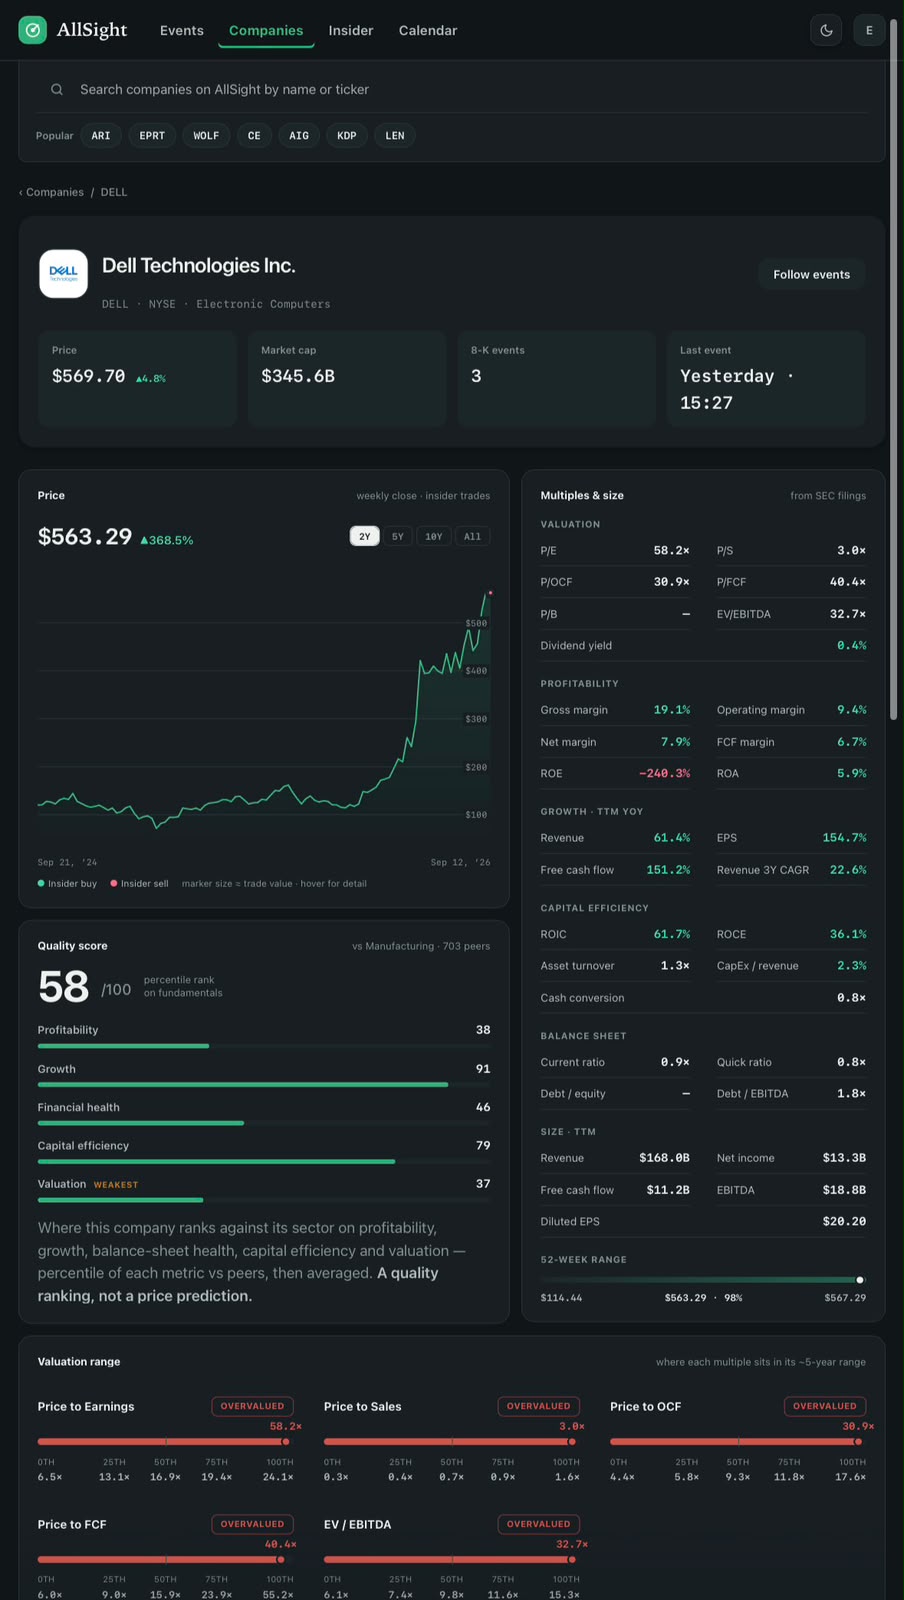Screen dimensions: 904x1600
Task: Select the 10Y chart range
Action: click(x=434, y=536)
